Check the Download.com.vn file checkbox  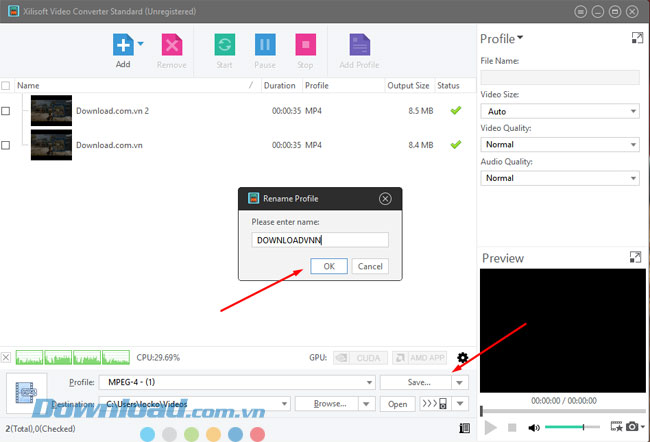point(5,145)
